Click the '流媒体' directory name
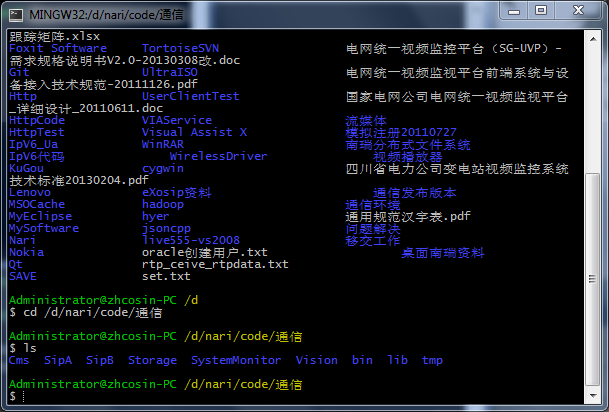The image size is (609, 412). click(x=366, y=121)
